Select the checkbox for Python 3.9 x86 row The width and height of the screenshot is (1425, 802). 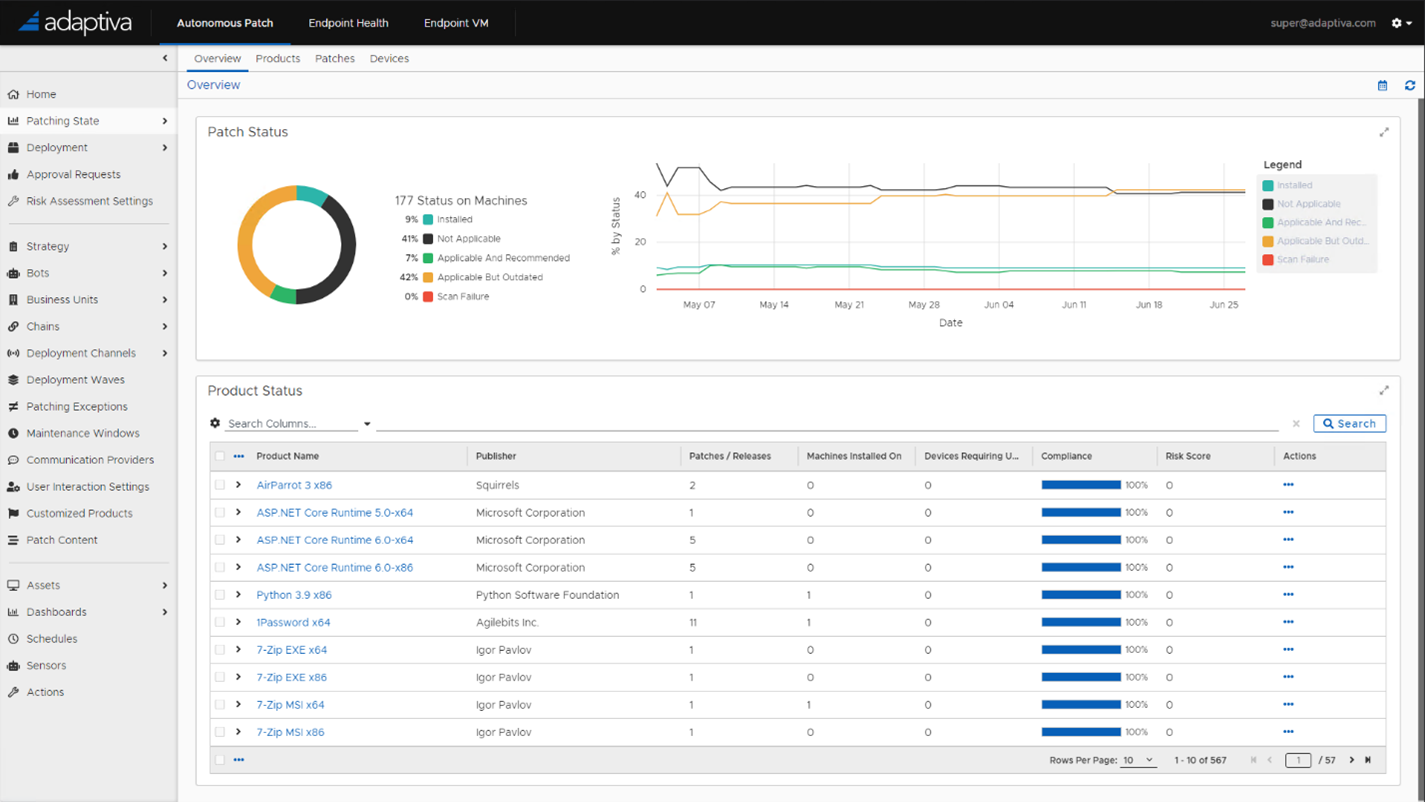pyautogui.click(x=221, y=594)
